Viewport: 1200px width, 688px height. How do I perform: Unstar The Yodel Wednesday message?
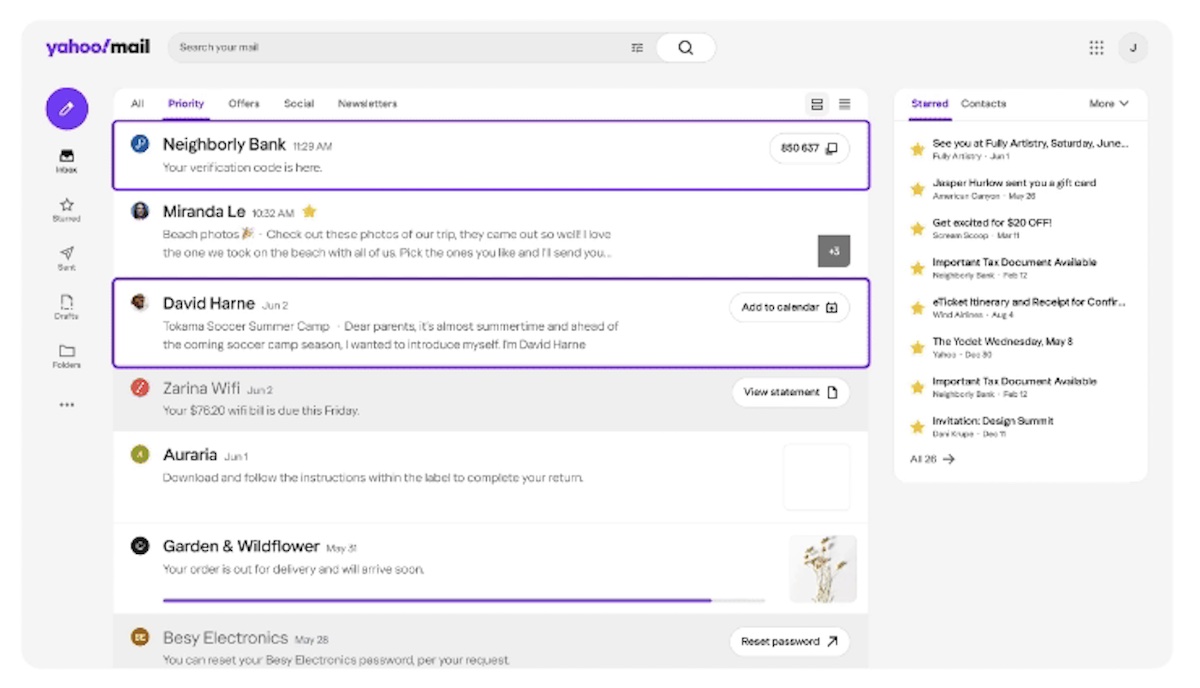coord(917,348)
